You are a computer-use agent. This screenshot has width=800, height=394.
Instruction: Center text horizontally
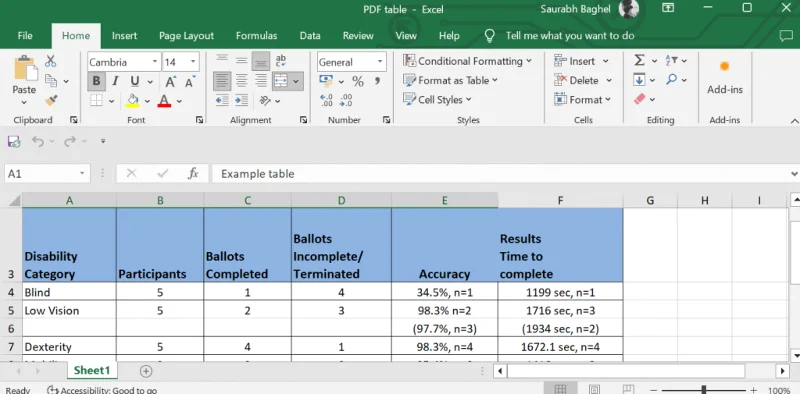[241, 81]
